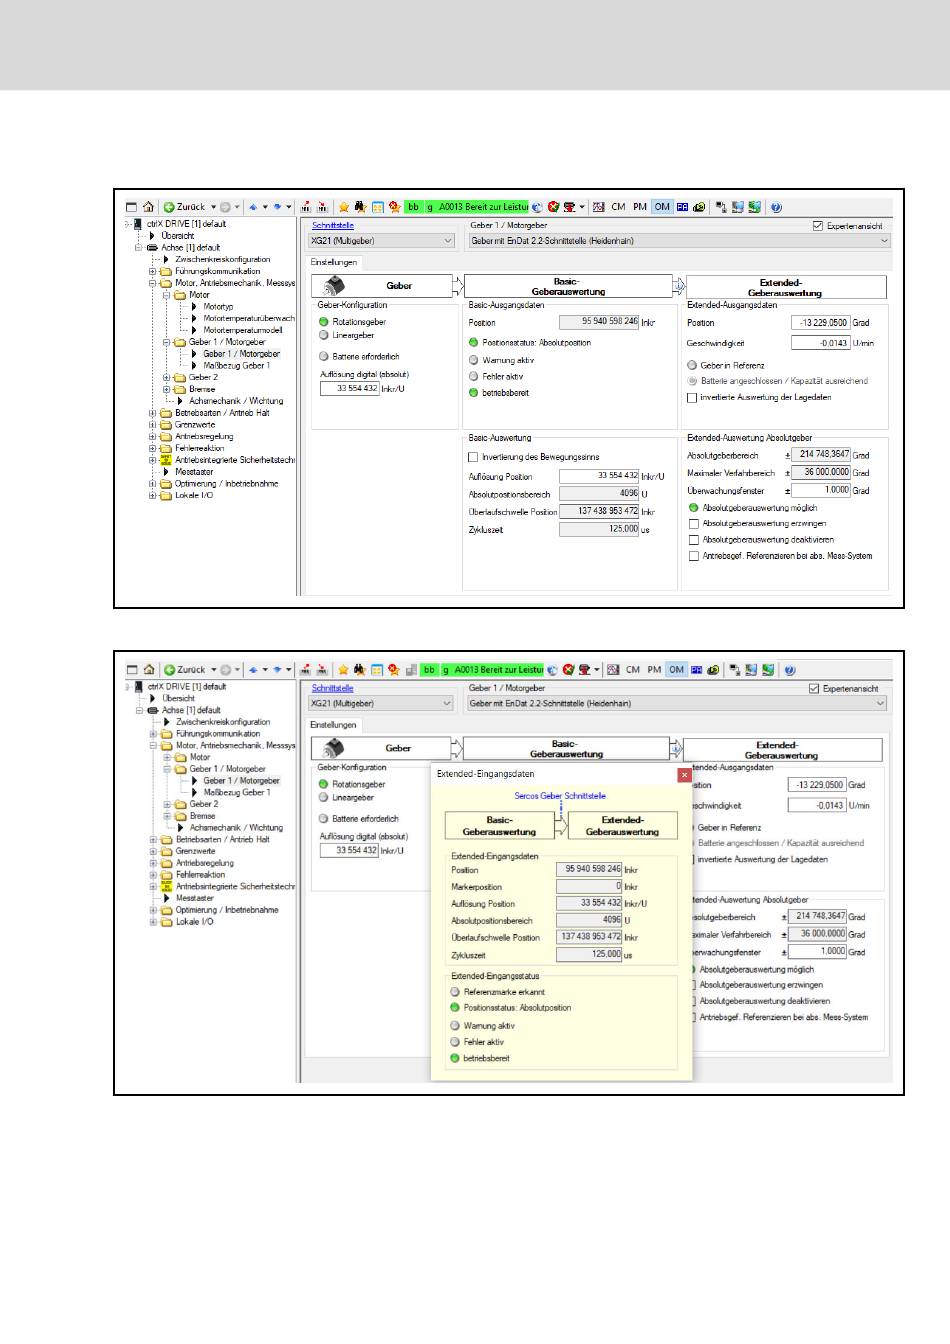
Task: Close the Extended-Eingangsdaten popup
Action: click(684, 774)
